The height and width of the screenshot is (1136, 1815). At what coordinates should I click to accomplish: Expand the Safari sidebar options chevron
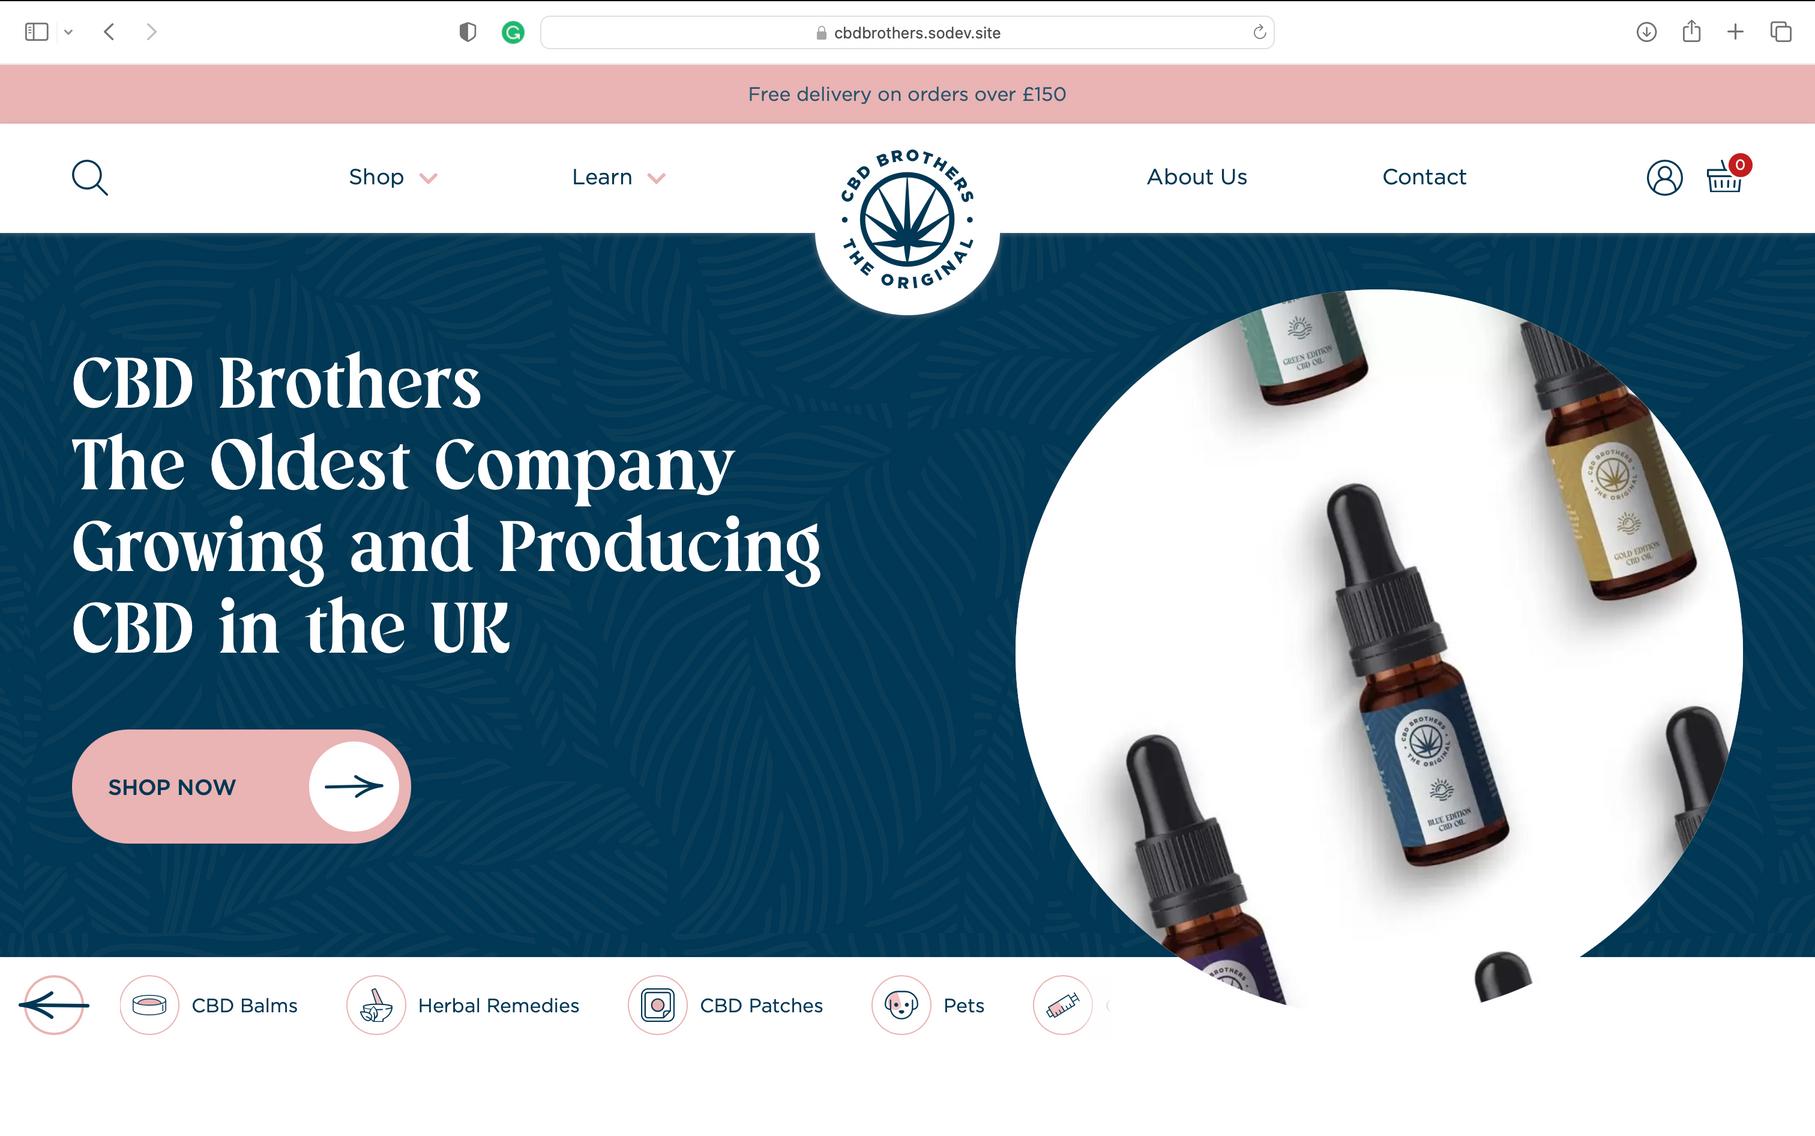[68, 32]
